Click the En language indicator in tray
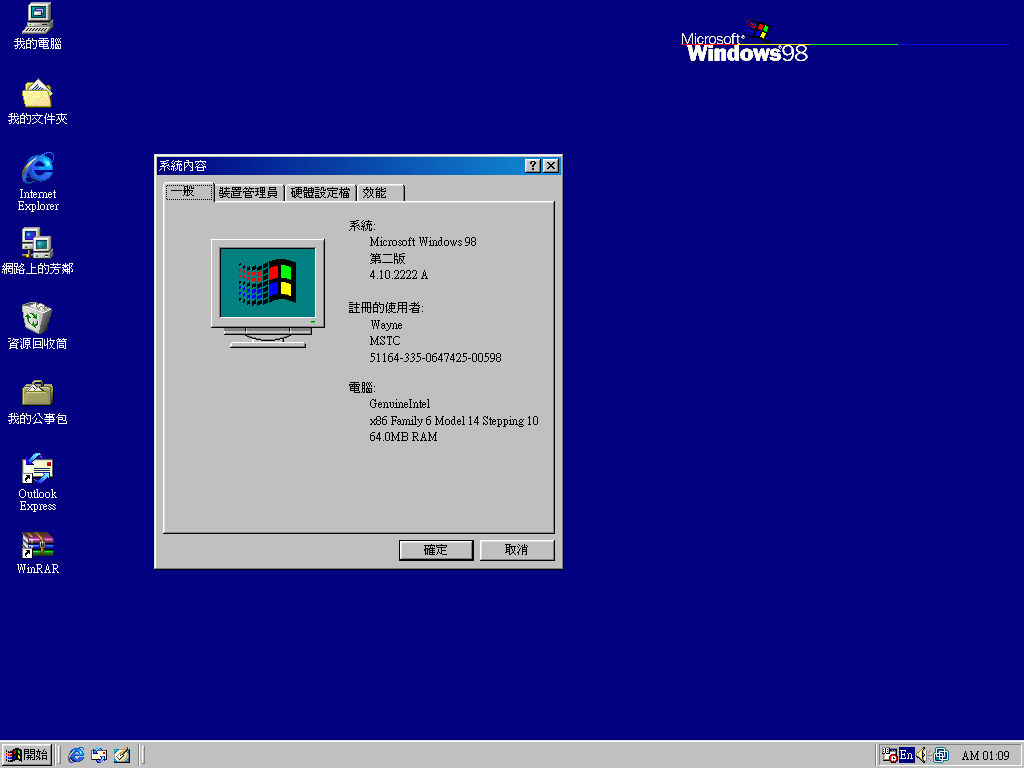This screenshot has width=1024, height=768. tap(906, 755)
